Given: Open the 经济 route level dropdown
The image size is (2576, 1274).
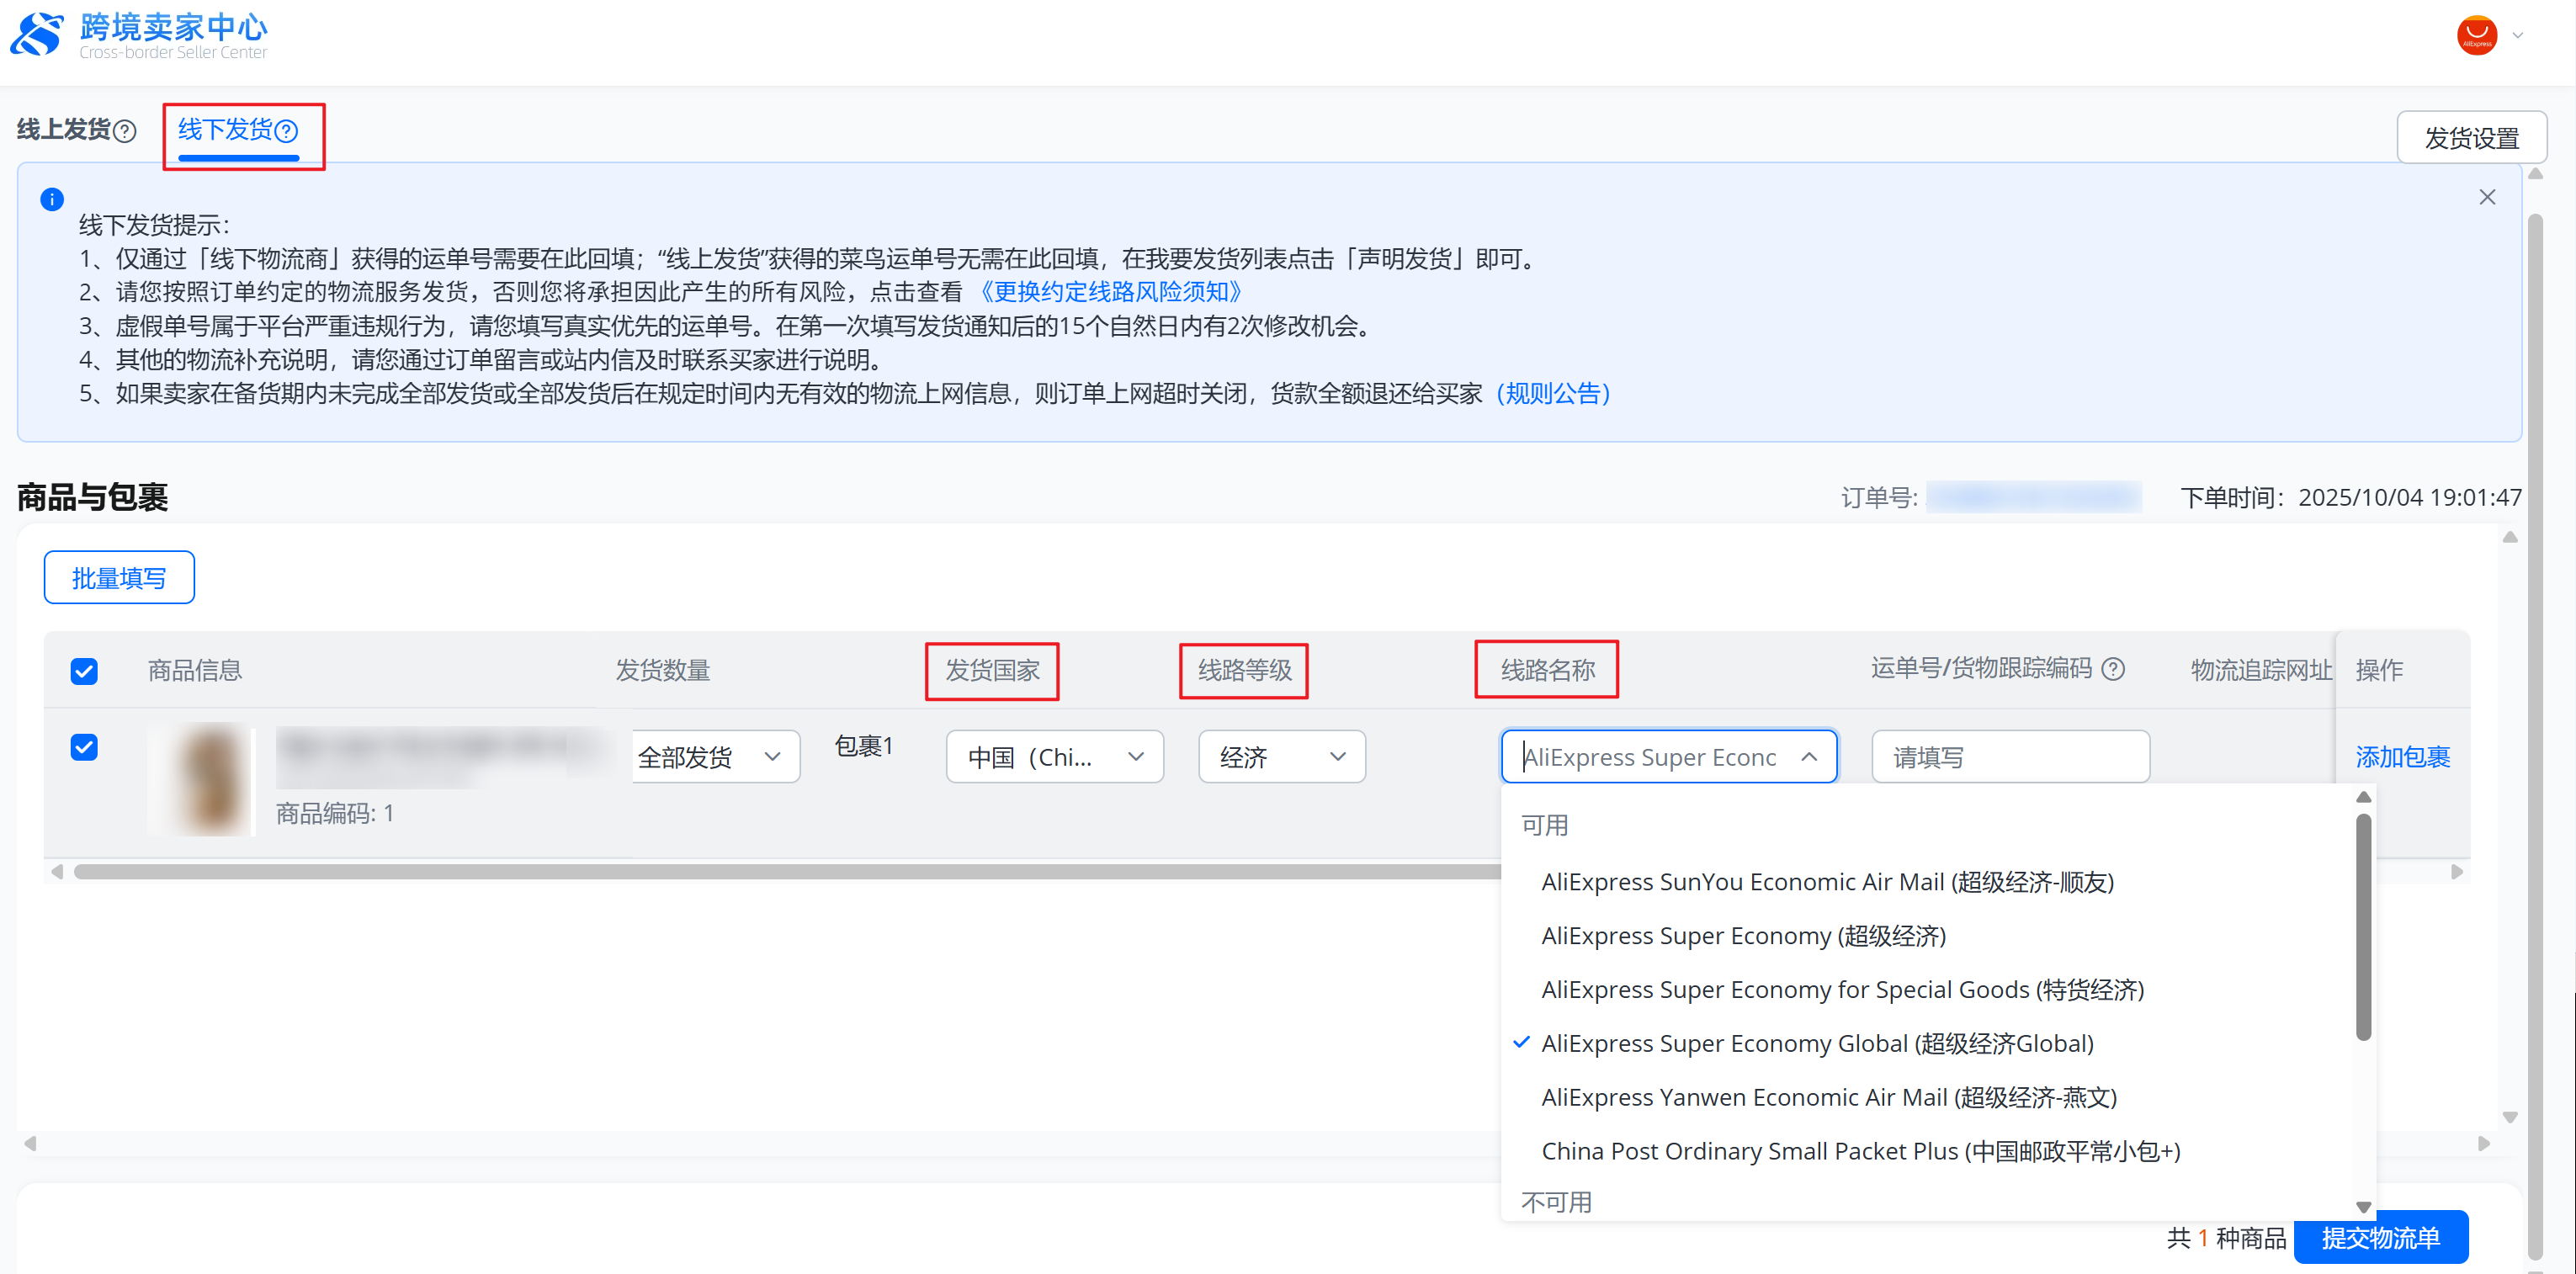Looking at the screenshot, I should click(1281, 757).
